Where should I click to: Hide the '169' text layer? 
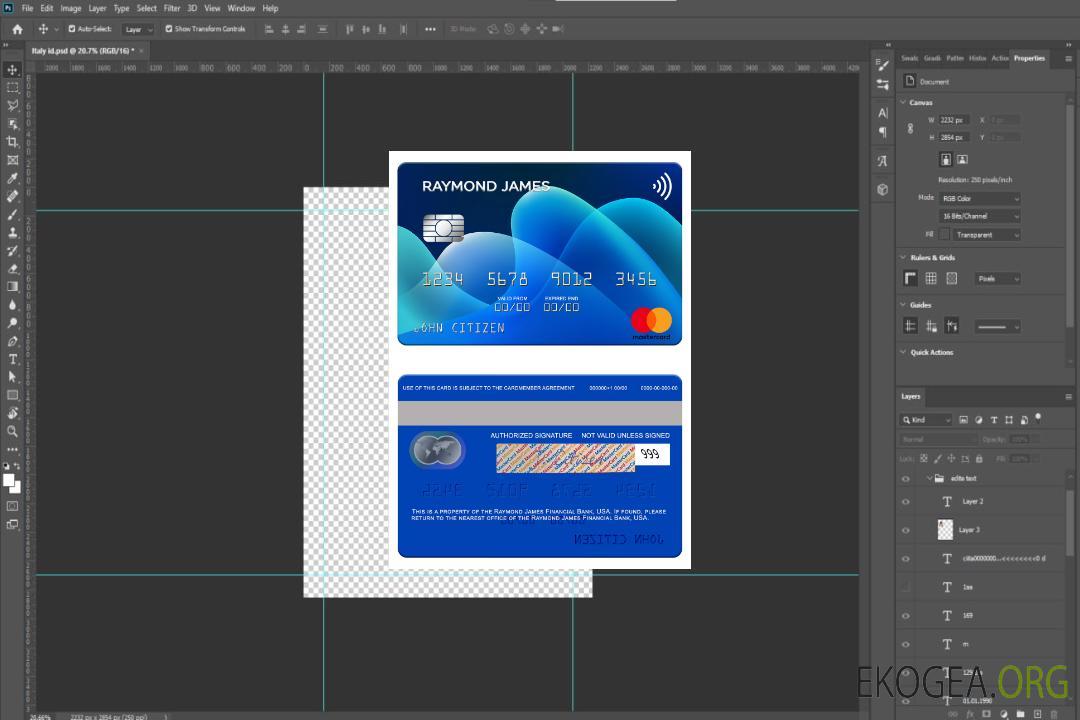[x=906, y=616]
